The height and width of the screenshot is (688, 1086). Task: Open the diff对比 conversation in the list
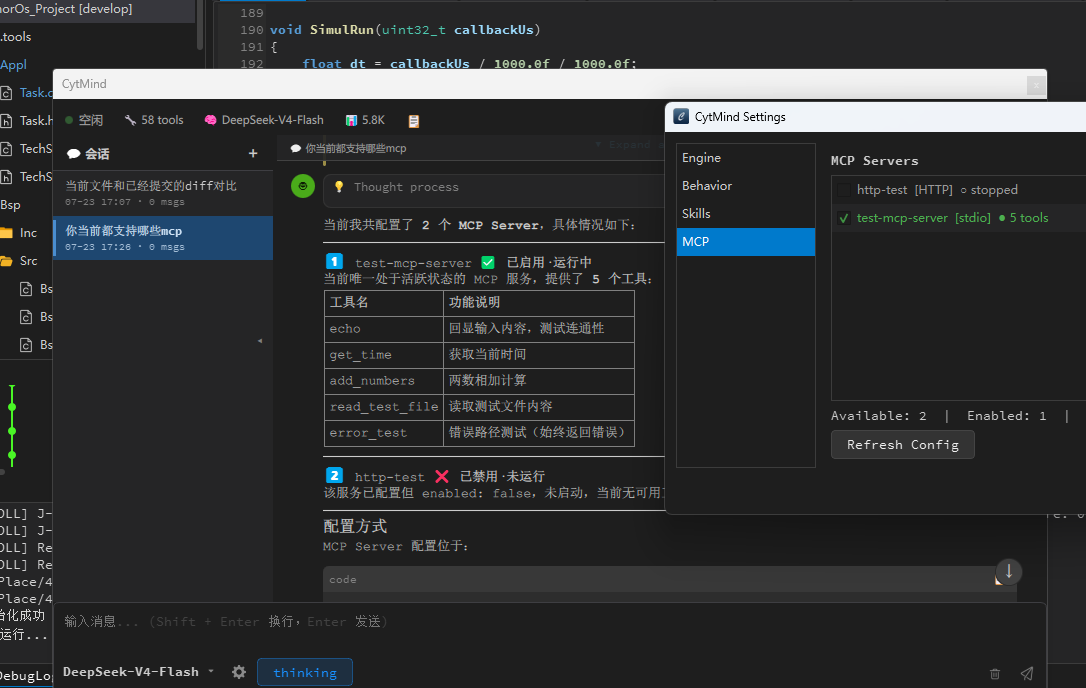[x=163, y=193]
